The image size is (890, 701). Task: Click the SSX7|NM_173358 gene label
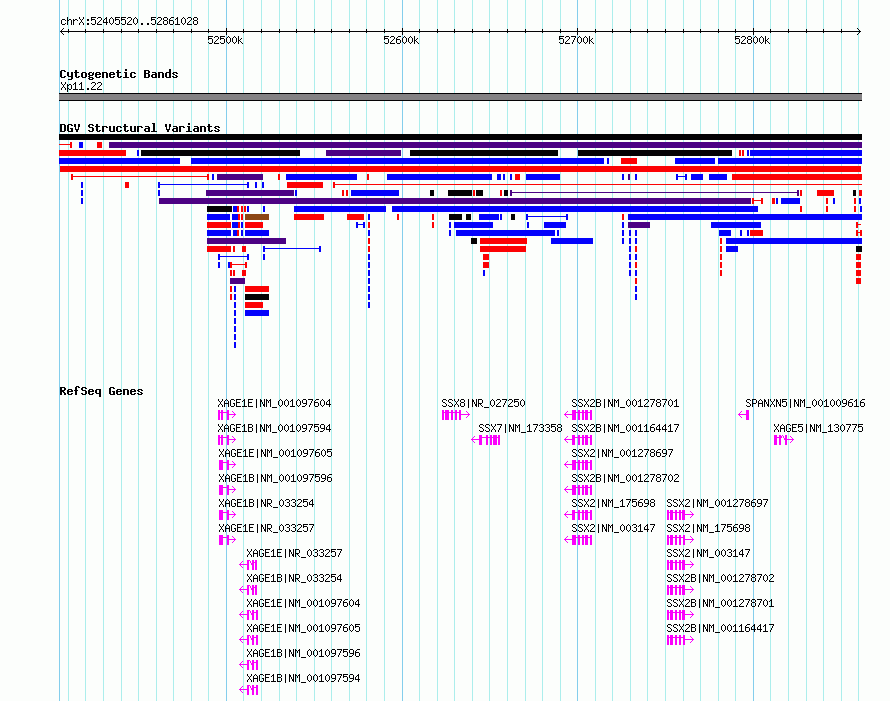[520, 429]
